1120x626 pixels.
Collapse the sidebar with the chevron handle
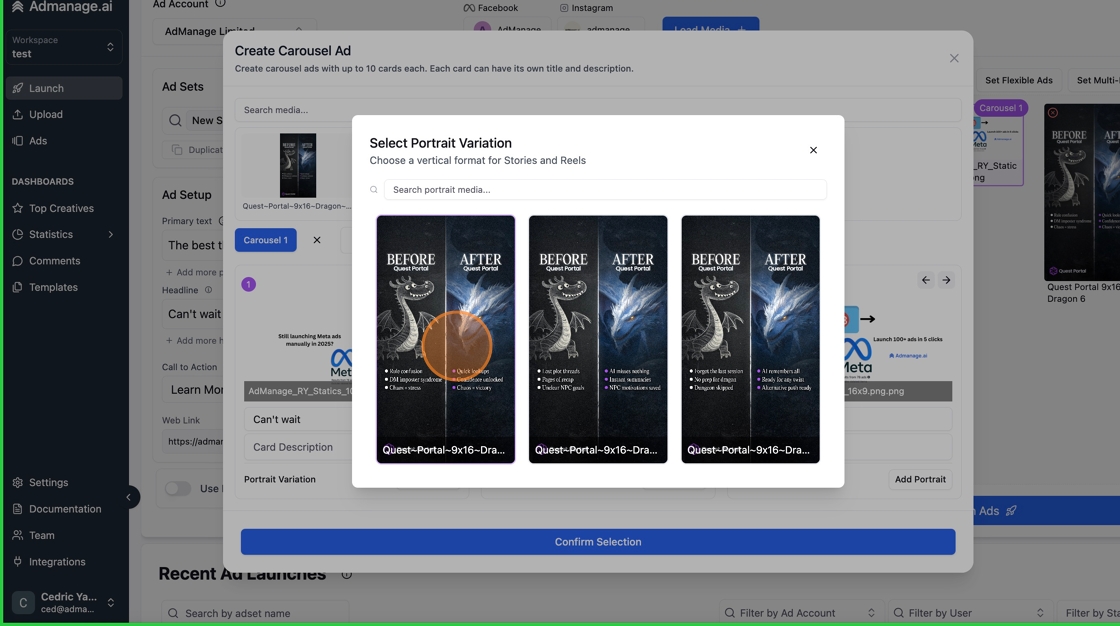129,497
